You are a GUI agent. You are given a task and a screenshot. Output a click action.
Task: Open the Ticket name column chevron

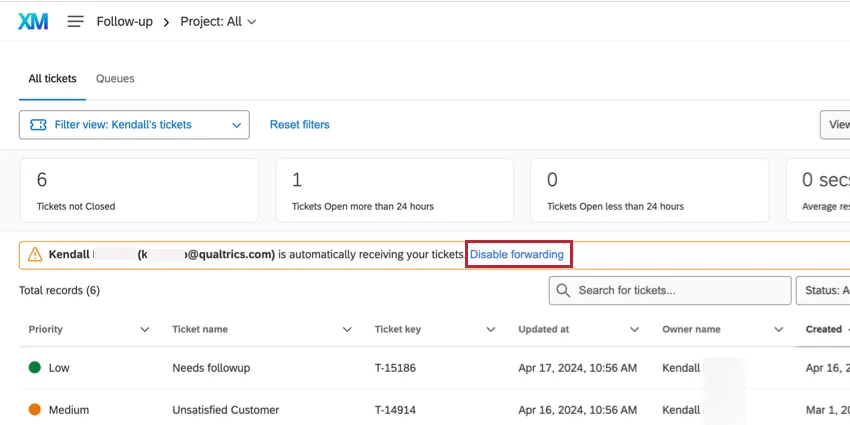point(347,330)
